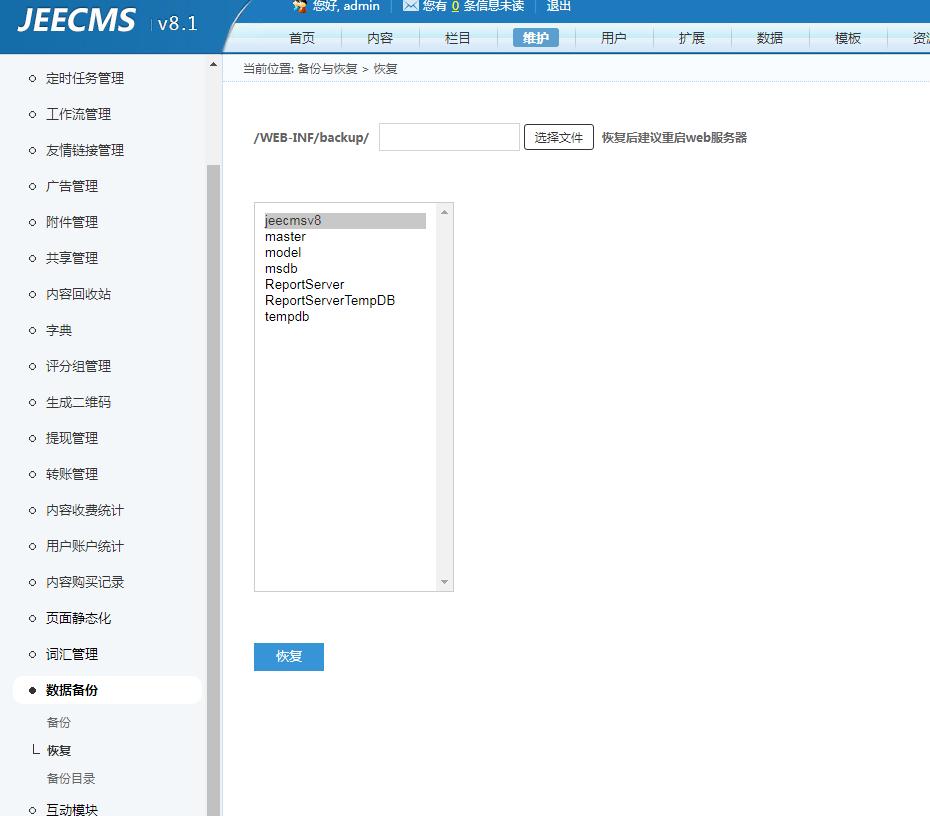Screen dimensions: 930x816
Task: Select msdb in the database list
Action: [x=345, y=269]
